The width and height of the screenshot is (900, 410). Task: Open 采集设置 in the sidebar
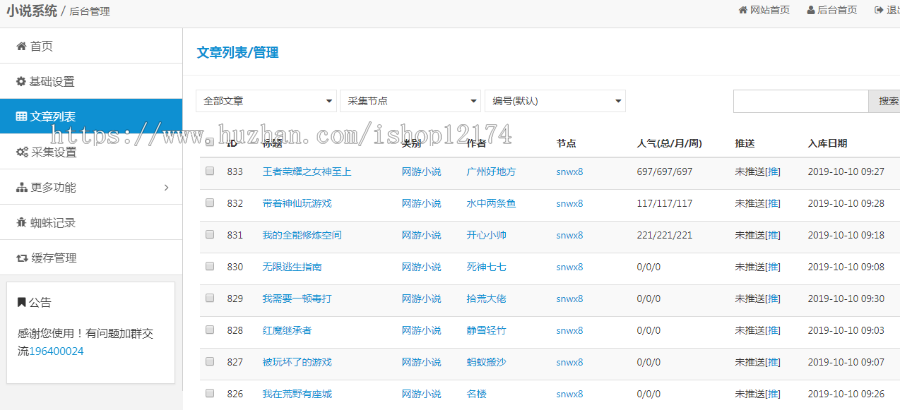point(91,152)
